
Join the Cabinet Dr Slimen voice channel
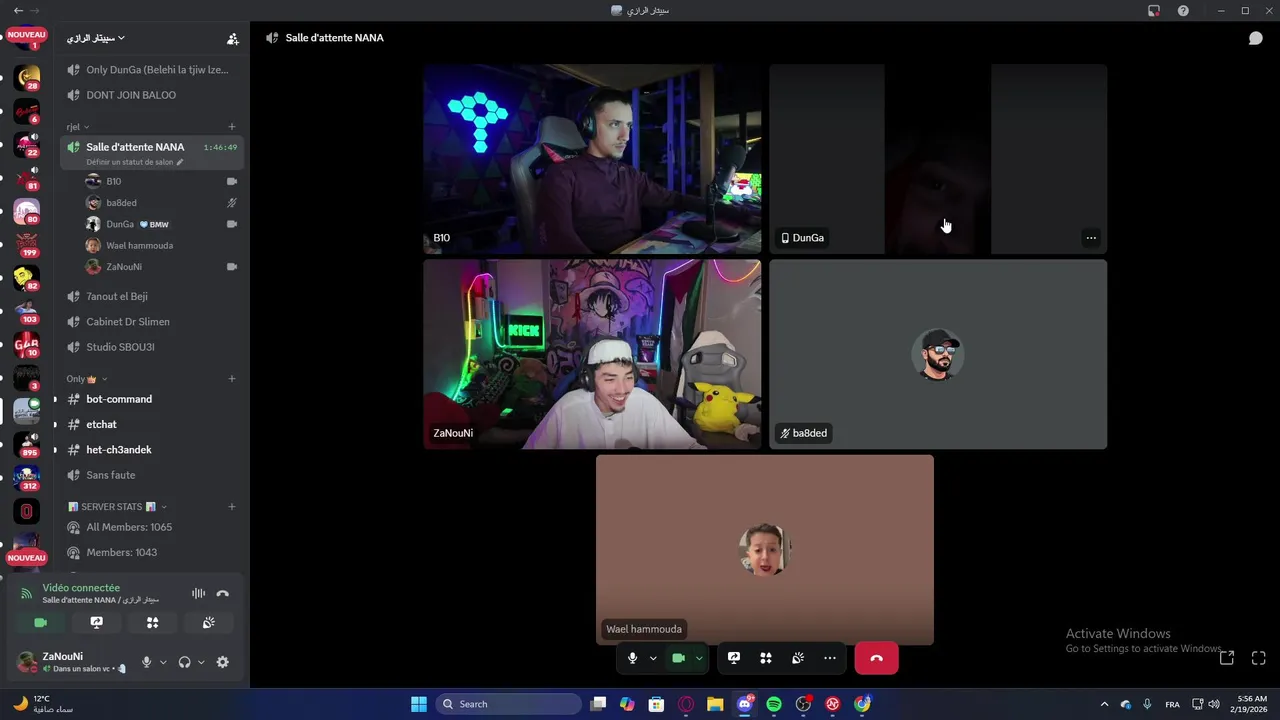150,322
